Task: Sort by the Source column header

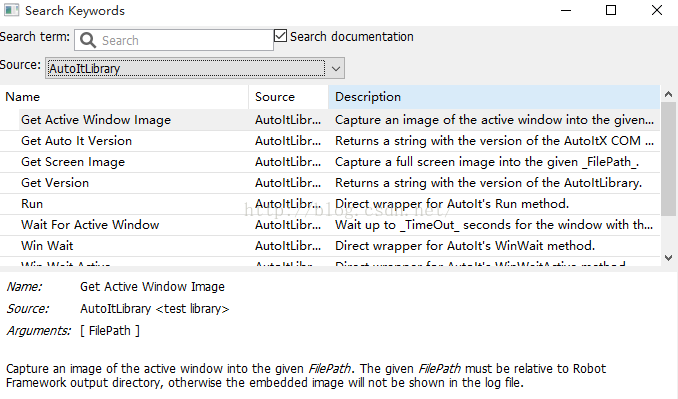Action: [x=288, y=97]
